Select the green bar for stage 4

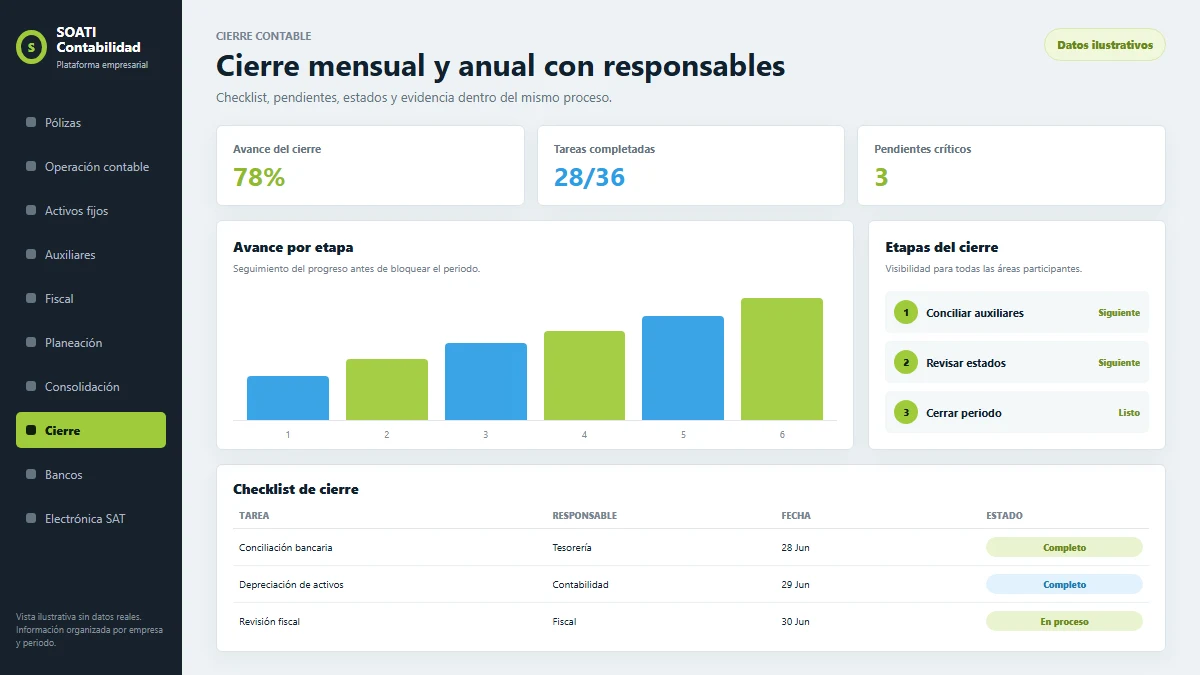[x=584, y=376]
